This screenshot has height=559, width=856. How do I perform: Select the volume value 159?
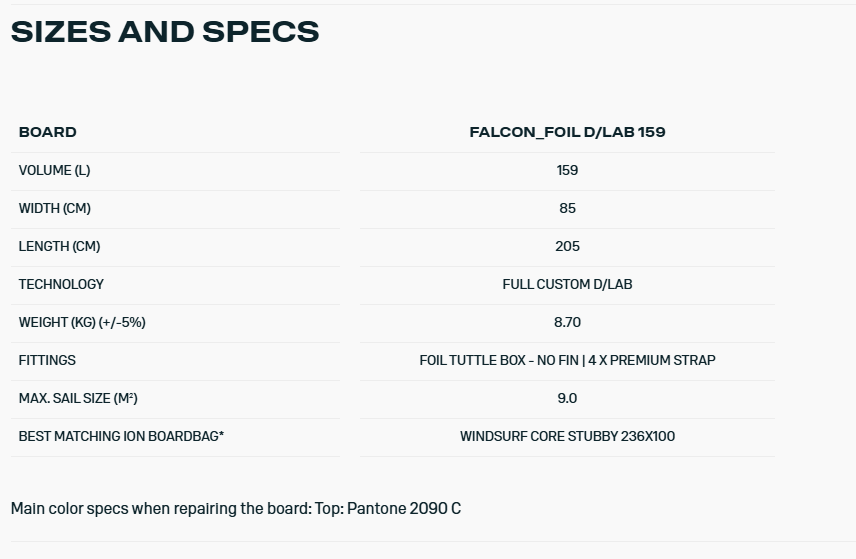(x=567, y=170)
